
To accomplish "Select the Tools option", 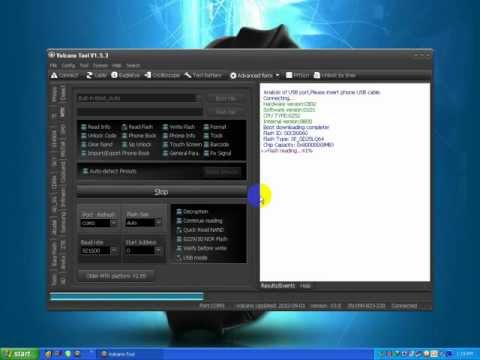I will (213, 136).
